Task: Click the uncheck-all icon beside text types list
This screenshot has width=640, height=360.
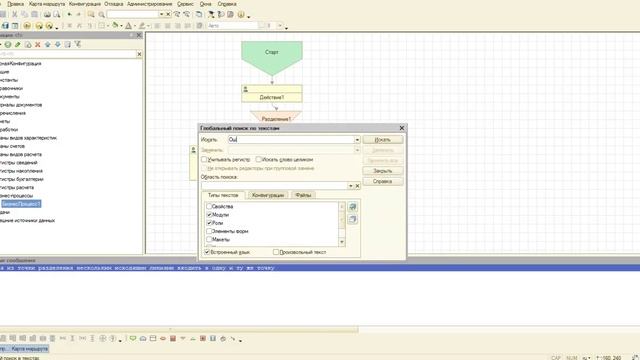Action: tap(353, 220)
